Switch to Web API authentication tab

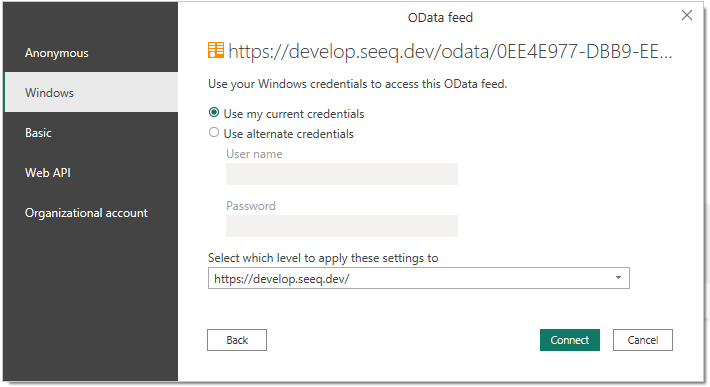tap(91, 172)
